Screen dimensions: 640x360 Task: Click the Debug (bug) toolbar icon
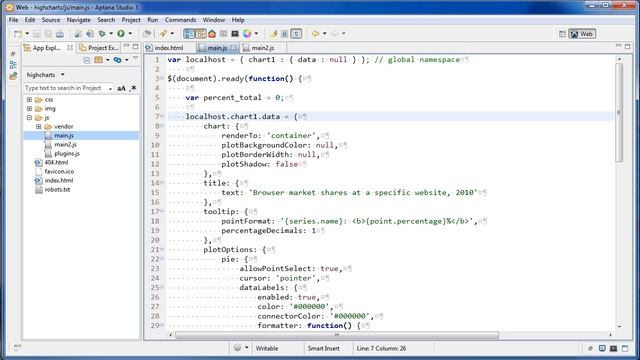pyautogui.click(x=102, y=34)
